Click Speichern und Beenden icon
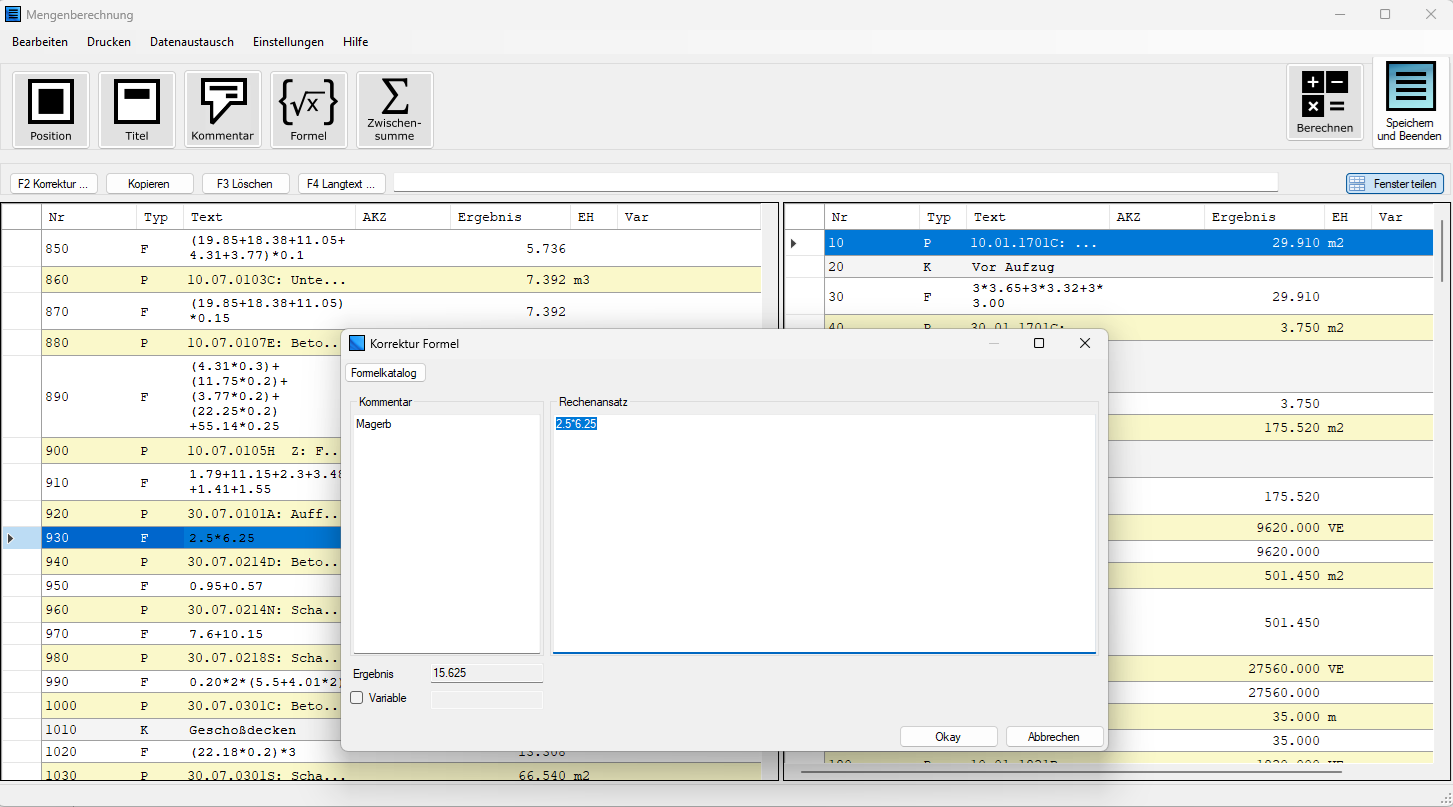Image resolution: width=1453 pixels, height=807 pixels. 1410,102
